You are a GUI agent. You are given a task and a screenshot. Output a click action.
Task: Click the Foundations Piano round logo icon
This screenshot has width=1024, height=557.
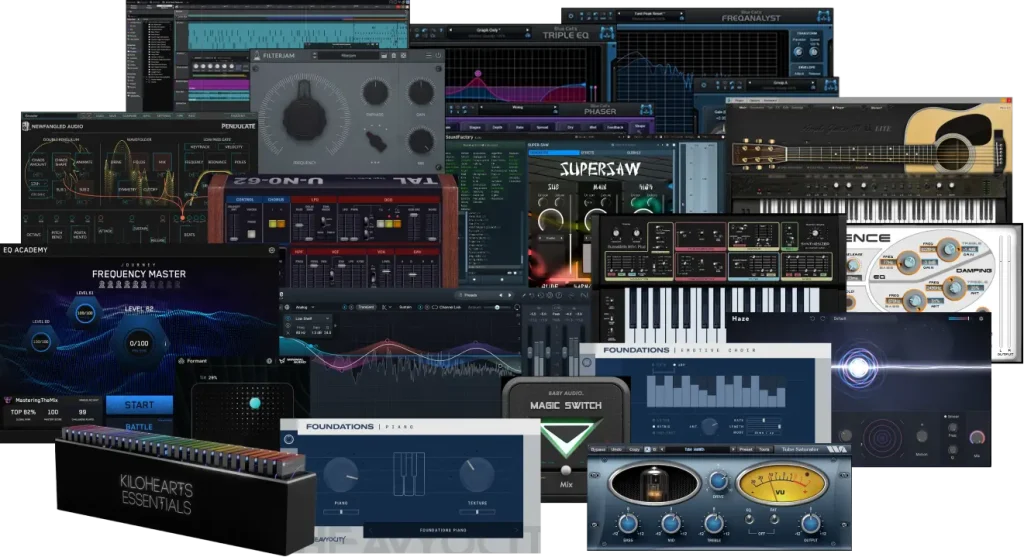tap(289, 439)
